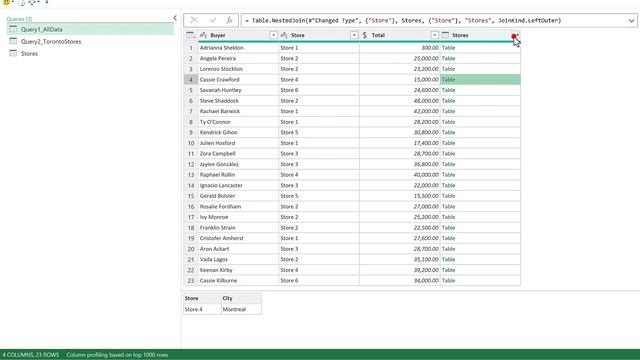The image size is (640, 360).
Task: Select the 'Ivy Monroe' cell
Action: click(238, 217)
